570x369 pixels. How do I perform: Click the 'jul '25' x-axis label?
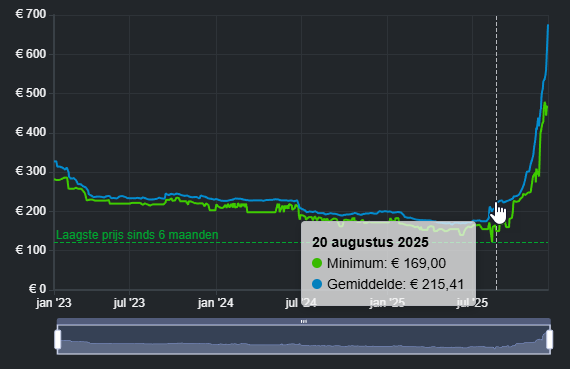point(472,303)
